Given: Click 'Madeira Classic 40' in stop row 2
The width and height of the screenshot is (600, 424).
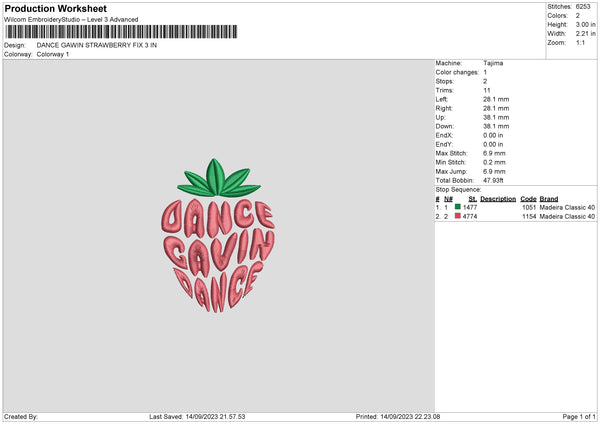Looking at the screenshot, I should 567,217.
